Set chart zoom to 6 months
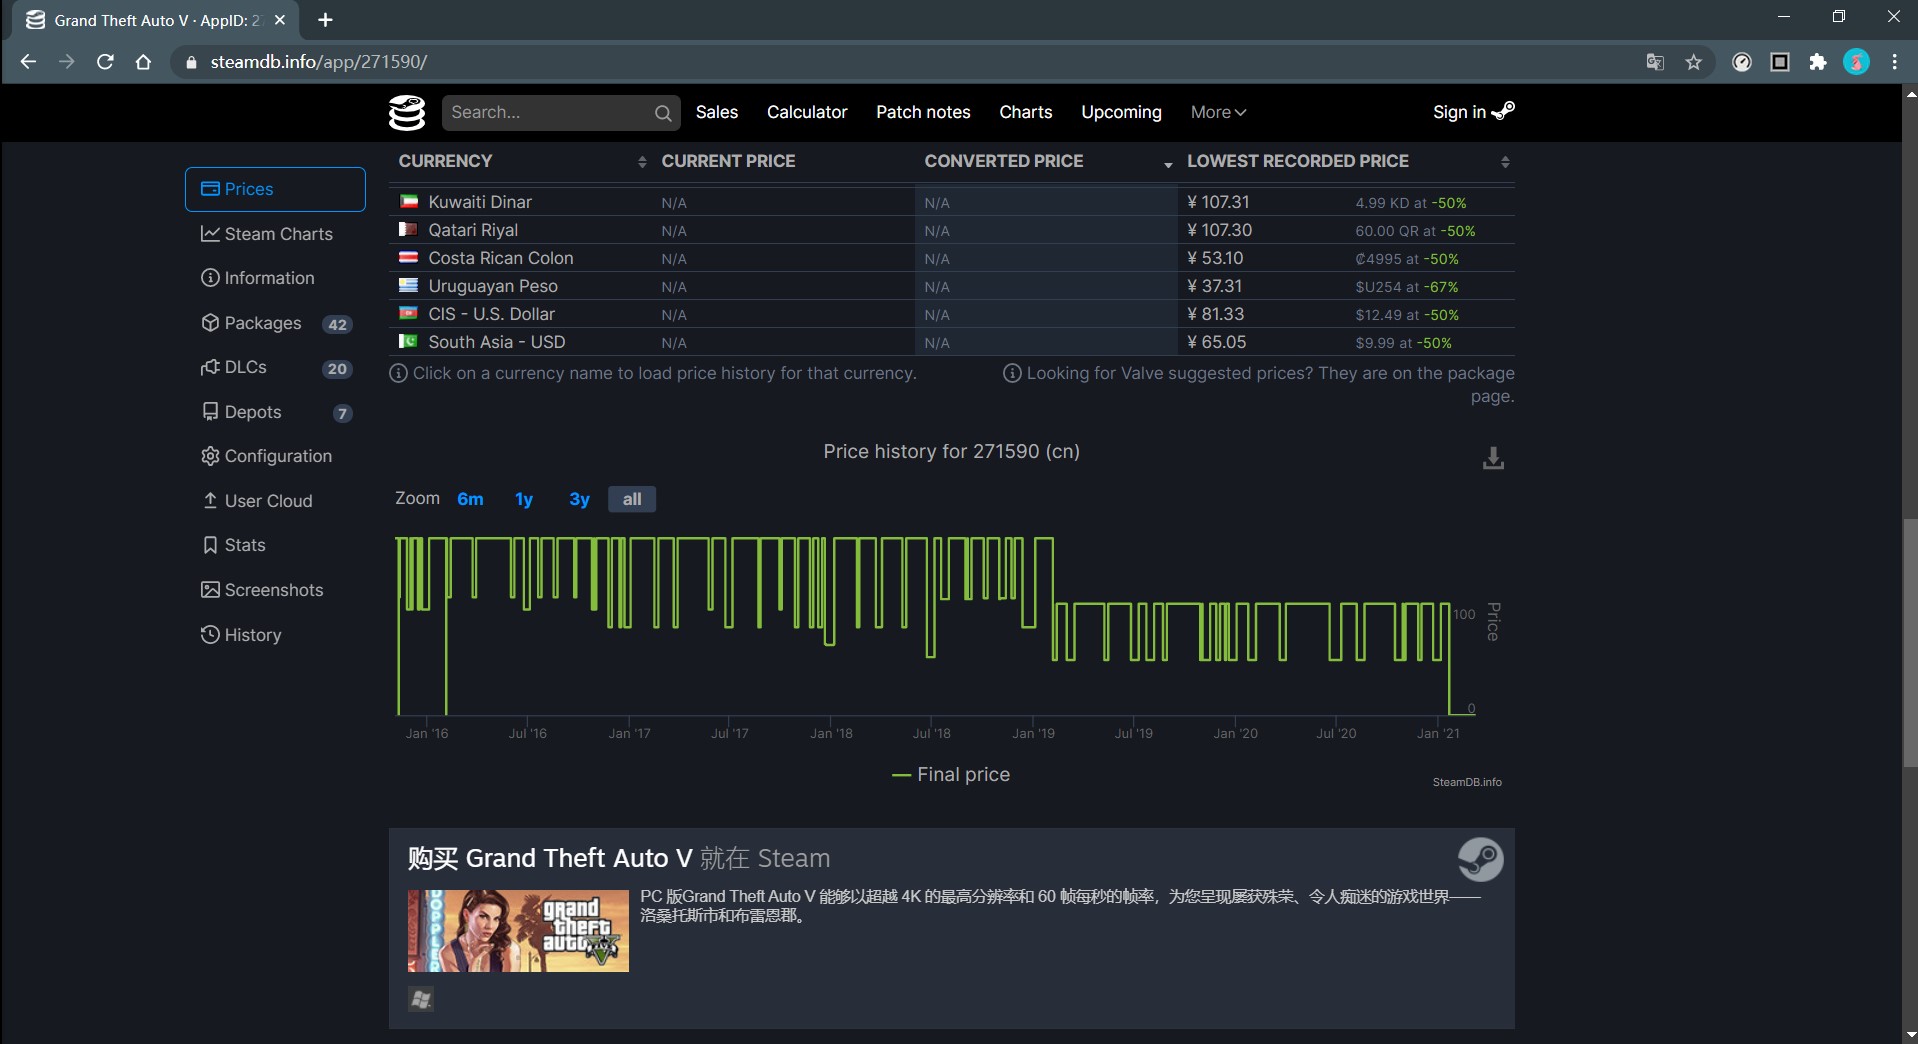Viewport: 1918px width, 1044px height. (470, 499)
